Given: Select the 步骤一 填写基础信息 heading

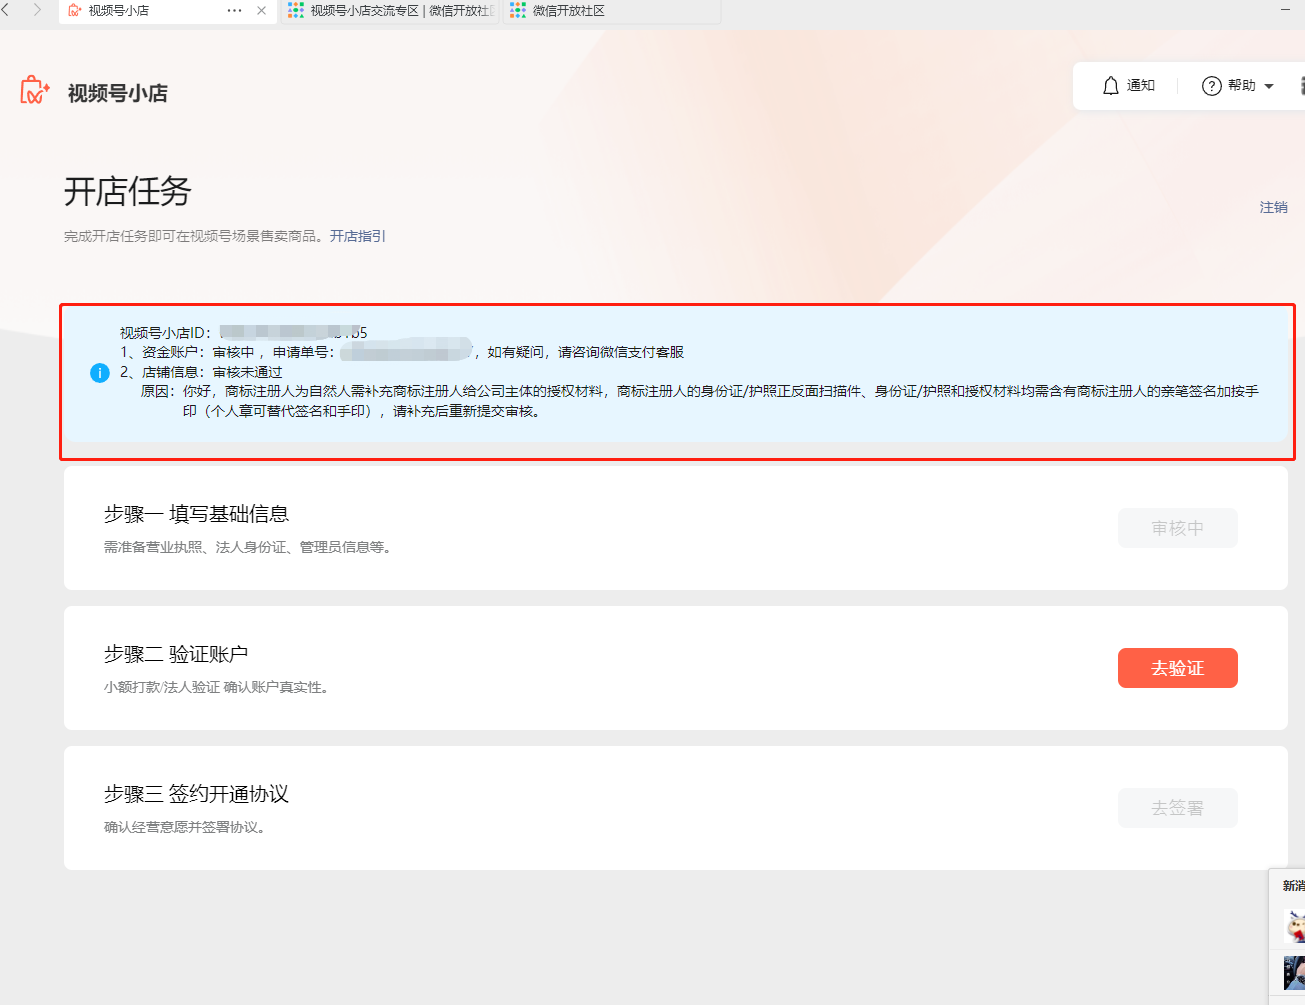Looking at the screenshot, I should tap(197, 514).
